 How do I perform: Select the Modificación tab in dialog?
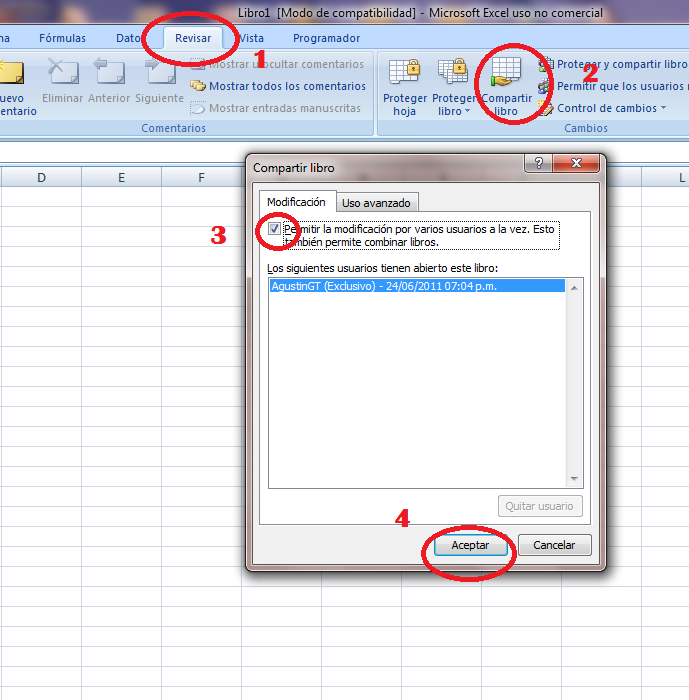[x=296, y=202]
